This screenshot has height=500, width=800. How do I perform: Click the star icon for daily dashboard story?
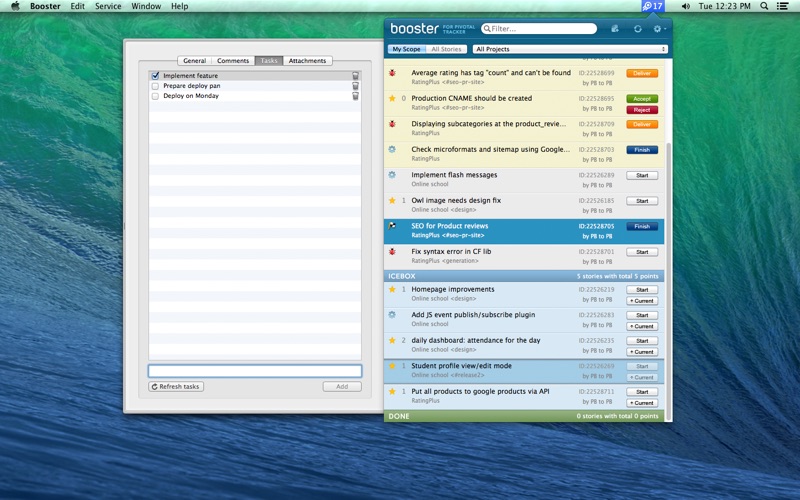[x=392, y=340]
